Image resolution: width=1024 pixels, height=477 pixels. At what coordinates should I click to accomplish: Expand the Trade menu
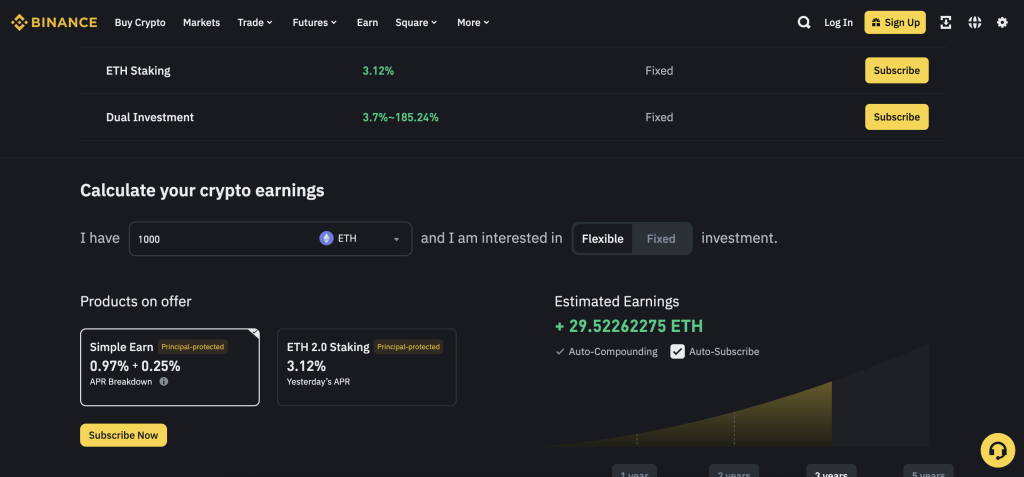[x=255, y=22]
